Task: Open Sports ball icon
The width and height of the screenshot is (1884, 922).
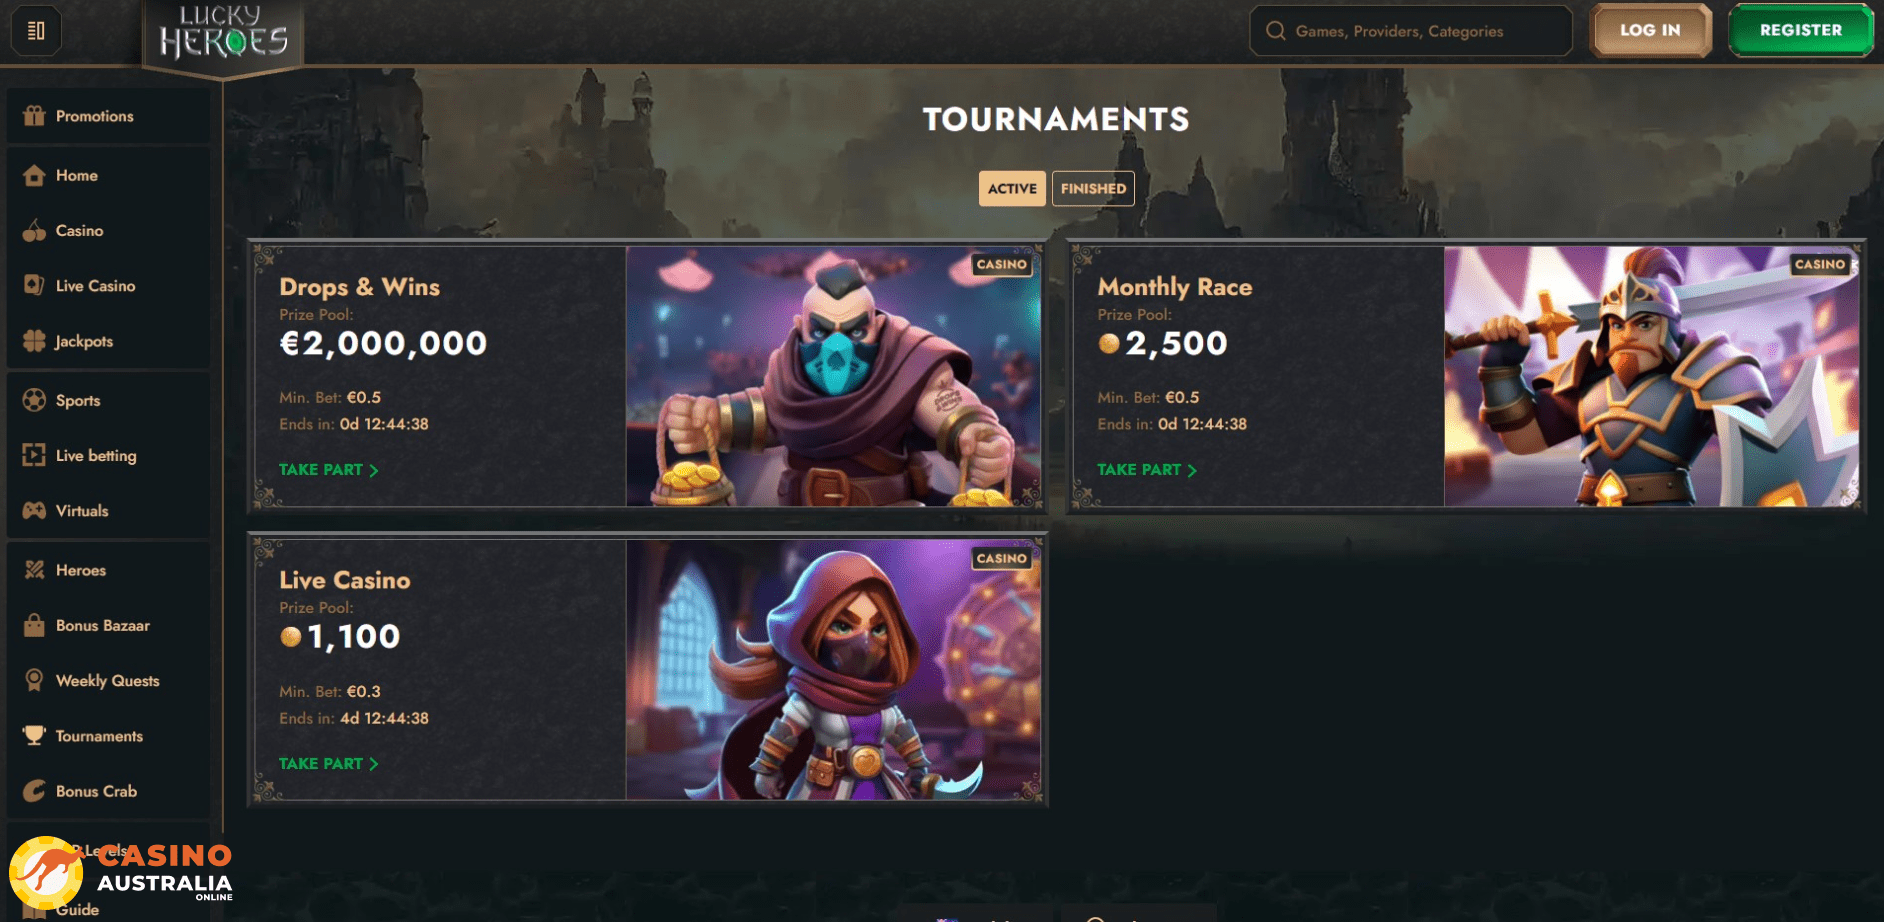Action: 34,400
